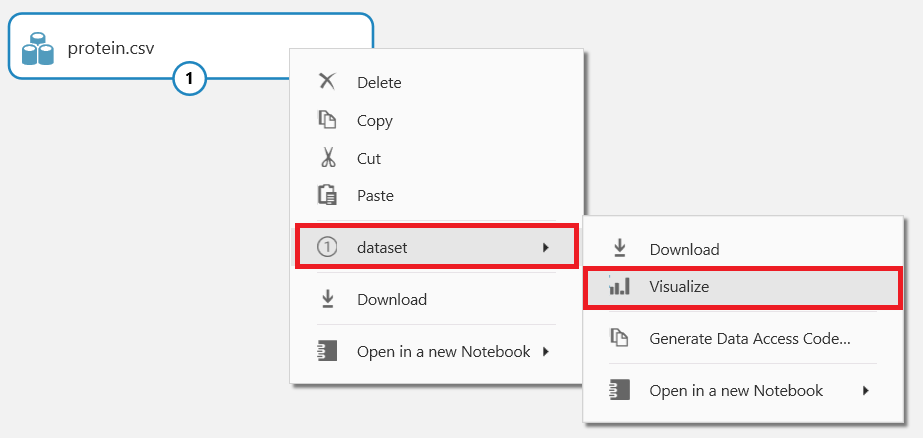Click the Generate Data Access Code icon
Viewport: 923px width, 438px height.
pos(620,338)
